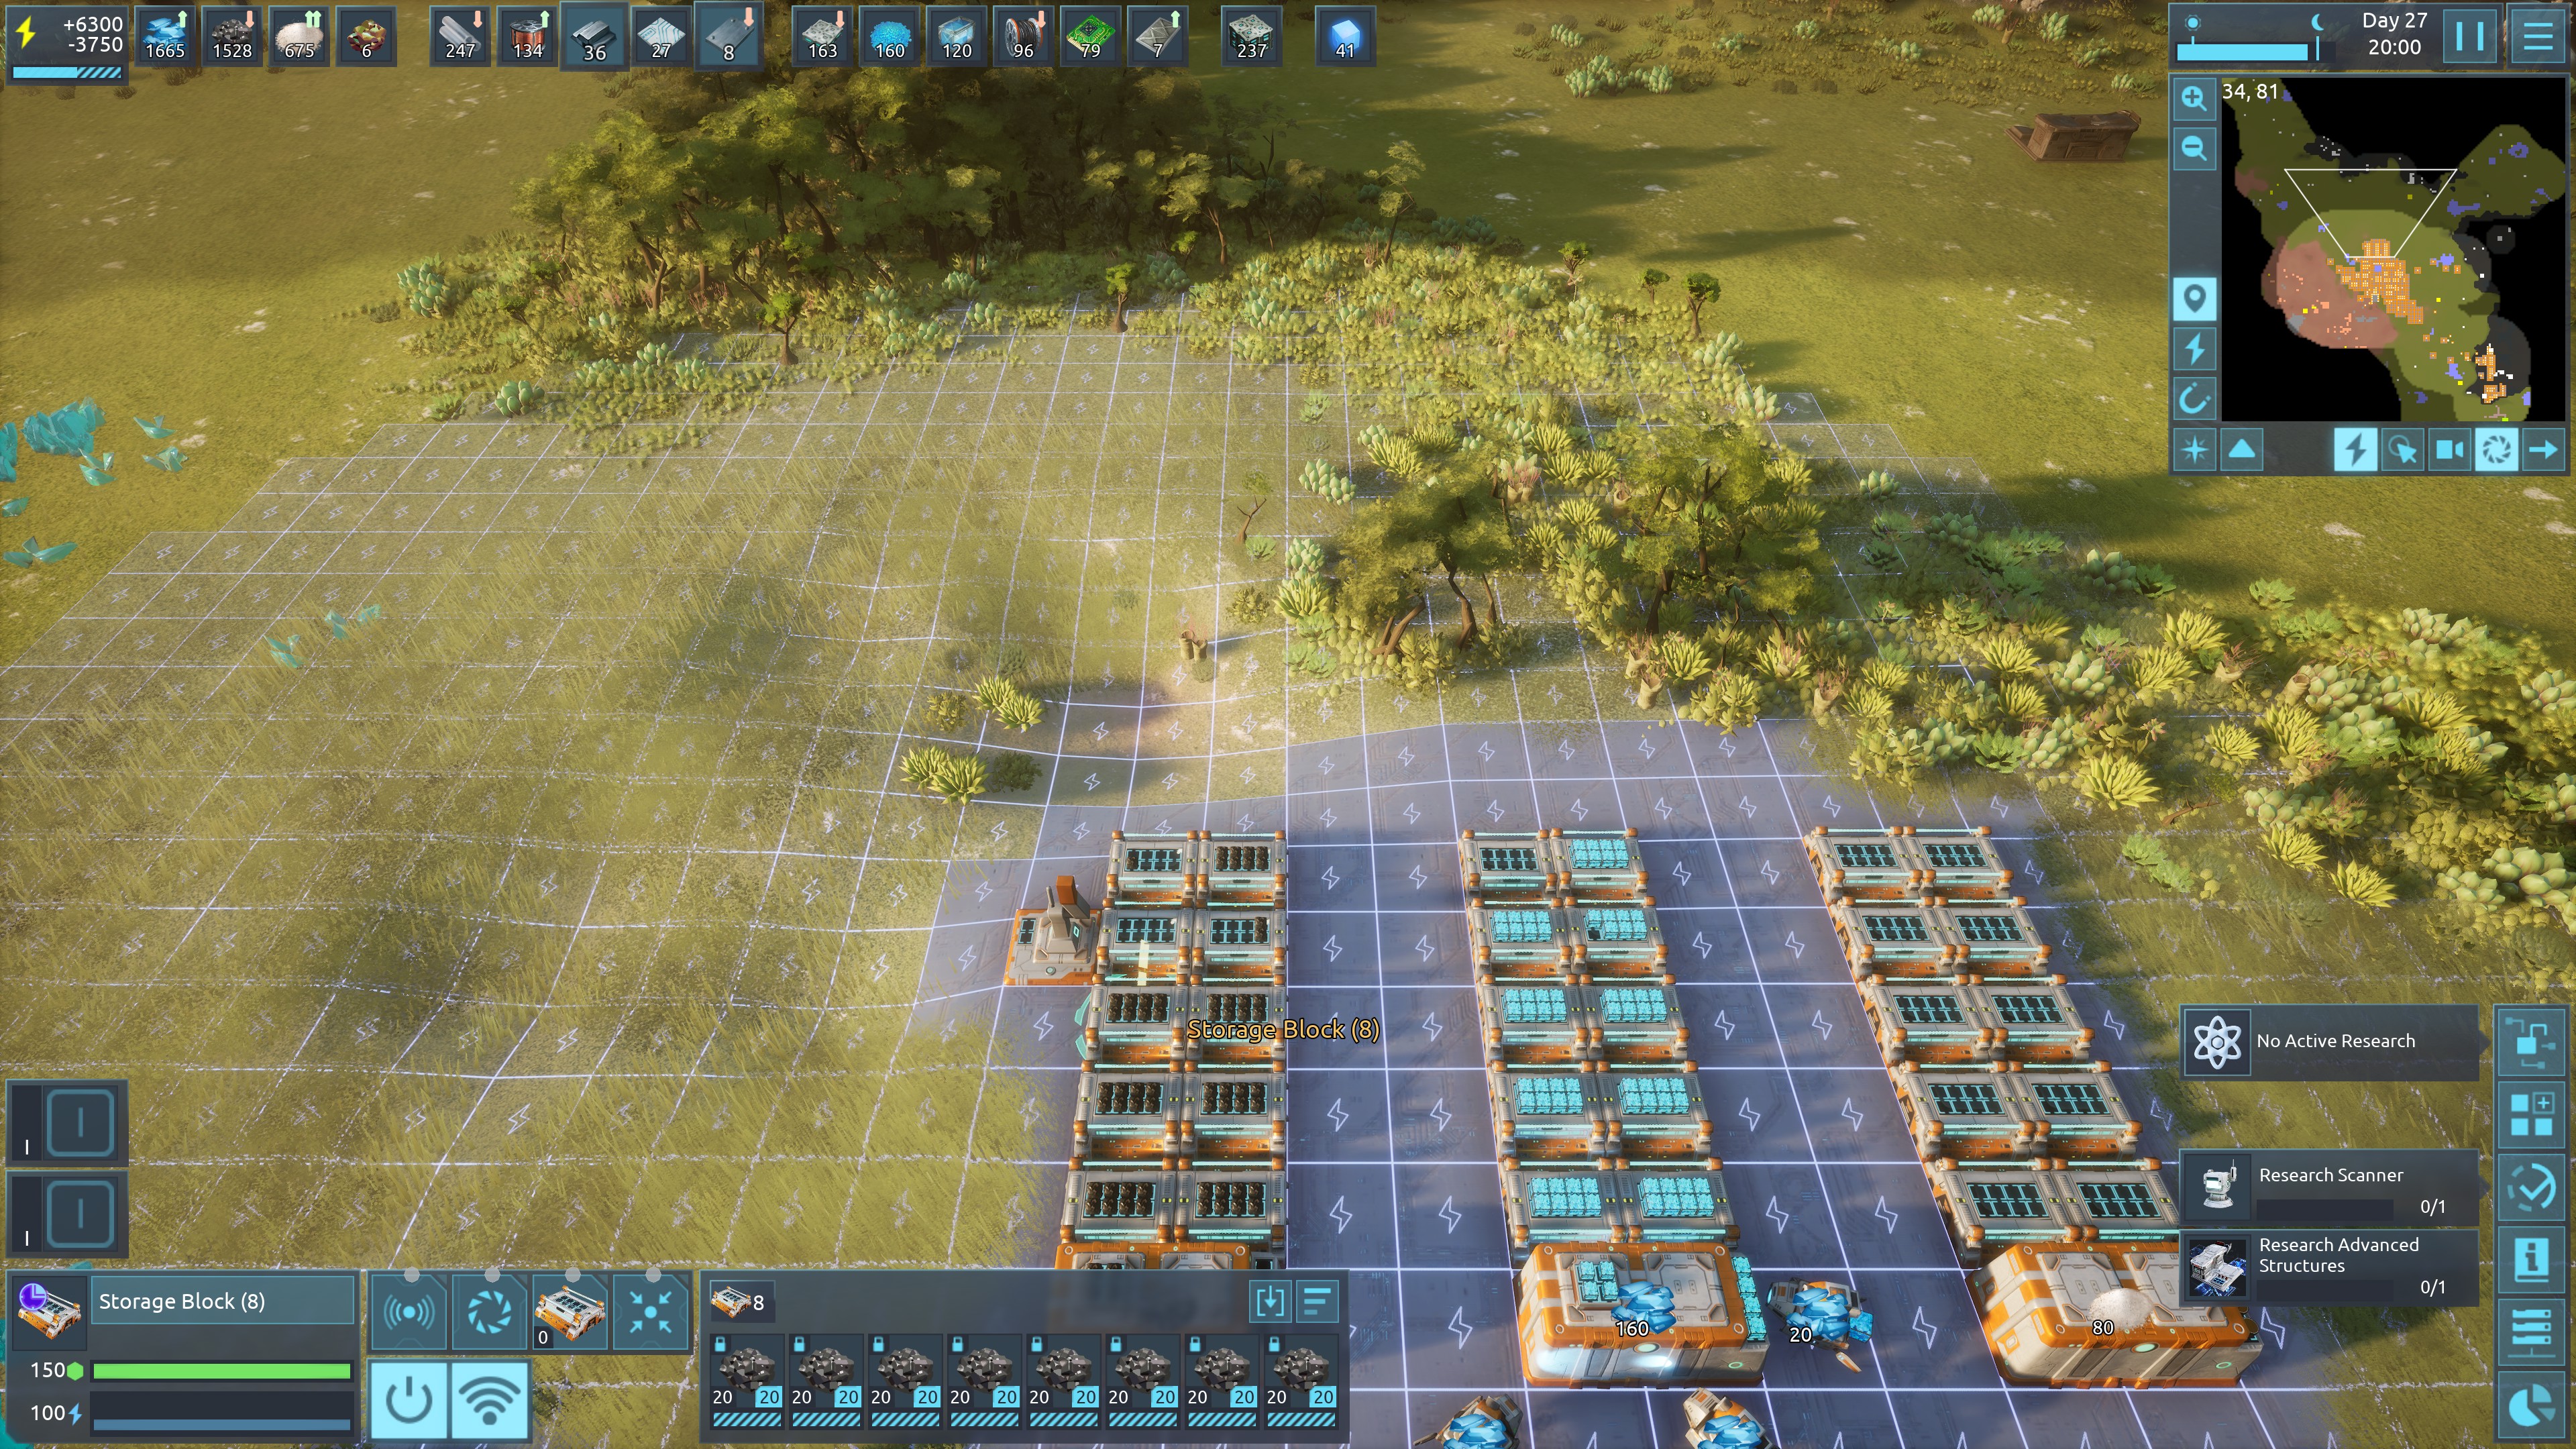Pause the game
Screen dimensions: 2576x1449
(2469, 37)
